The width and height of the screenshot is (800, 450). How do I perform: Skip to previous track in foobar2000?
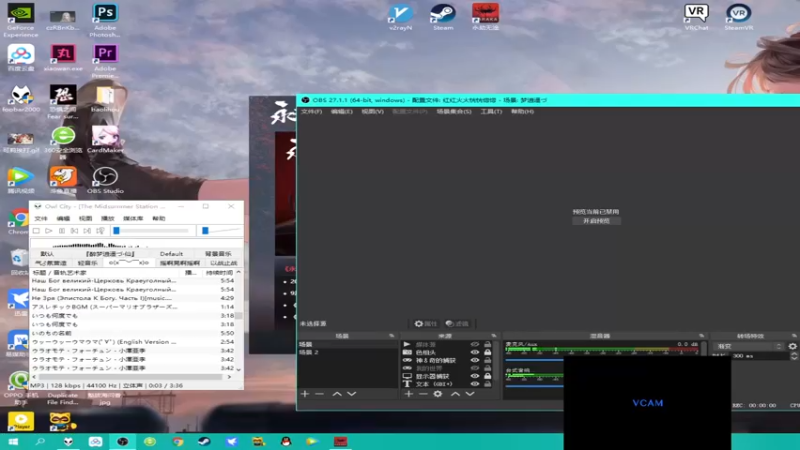[74, 231]
